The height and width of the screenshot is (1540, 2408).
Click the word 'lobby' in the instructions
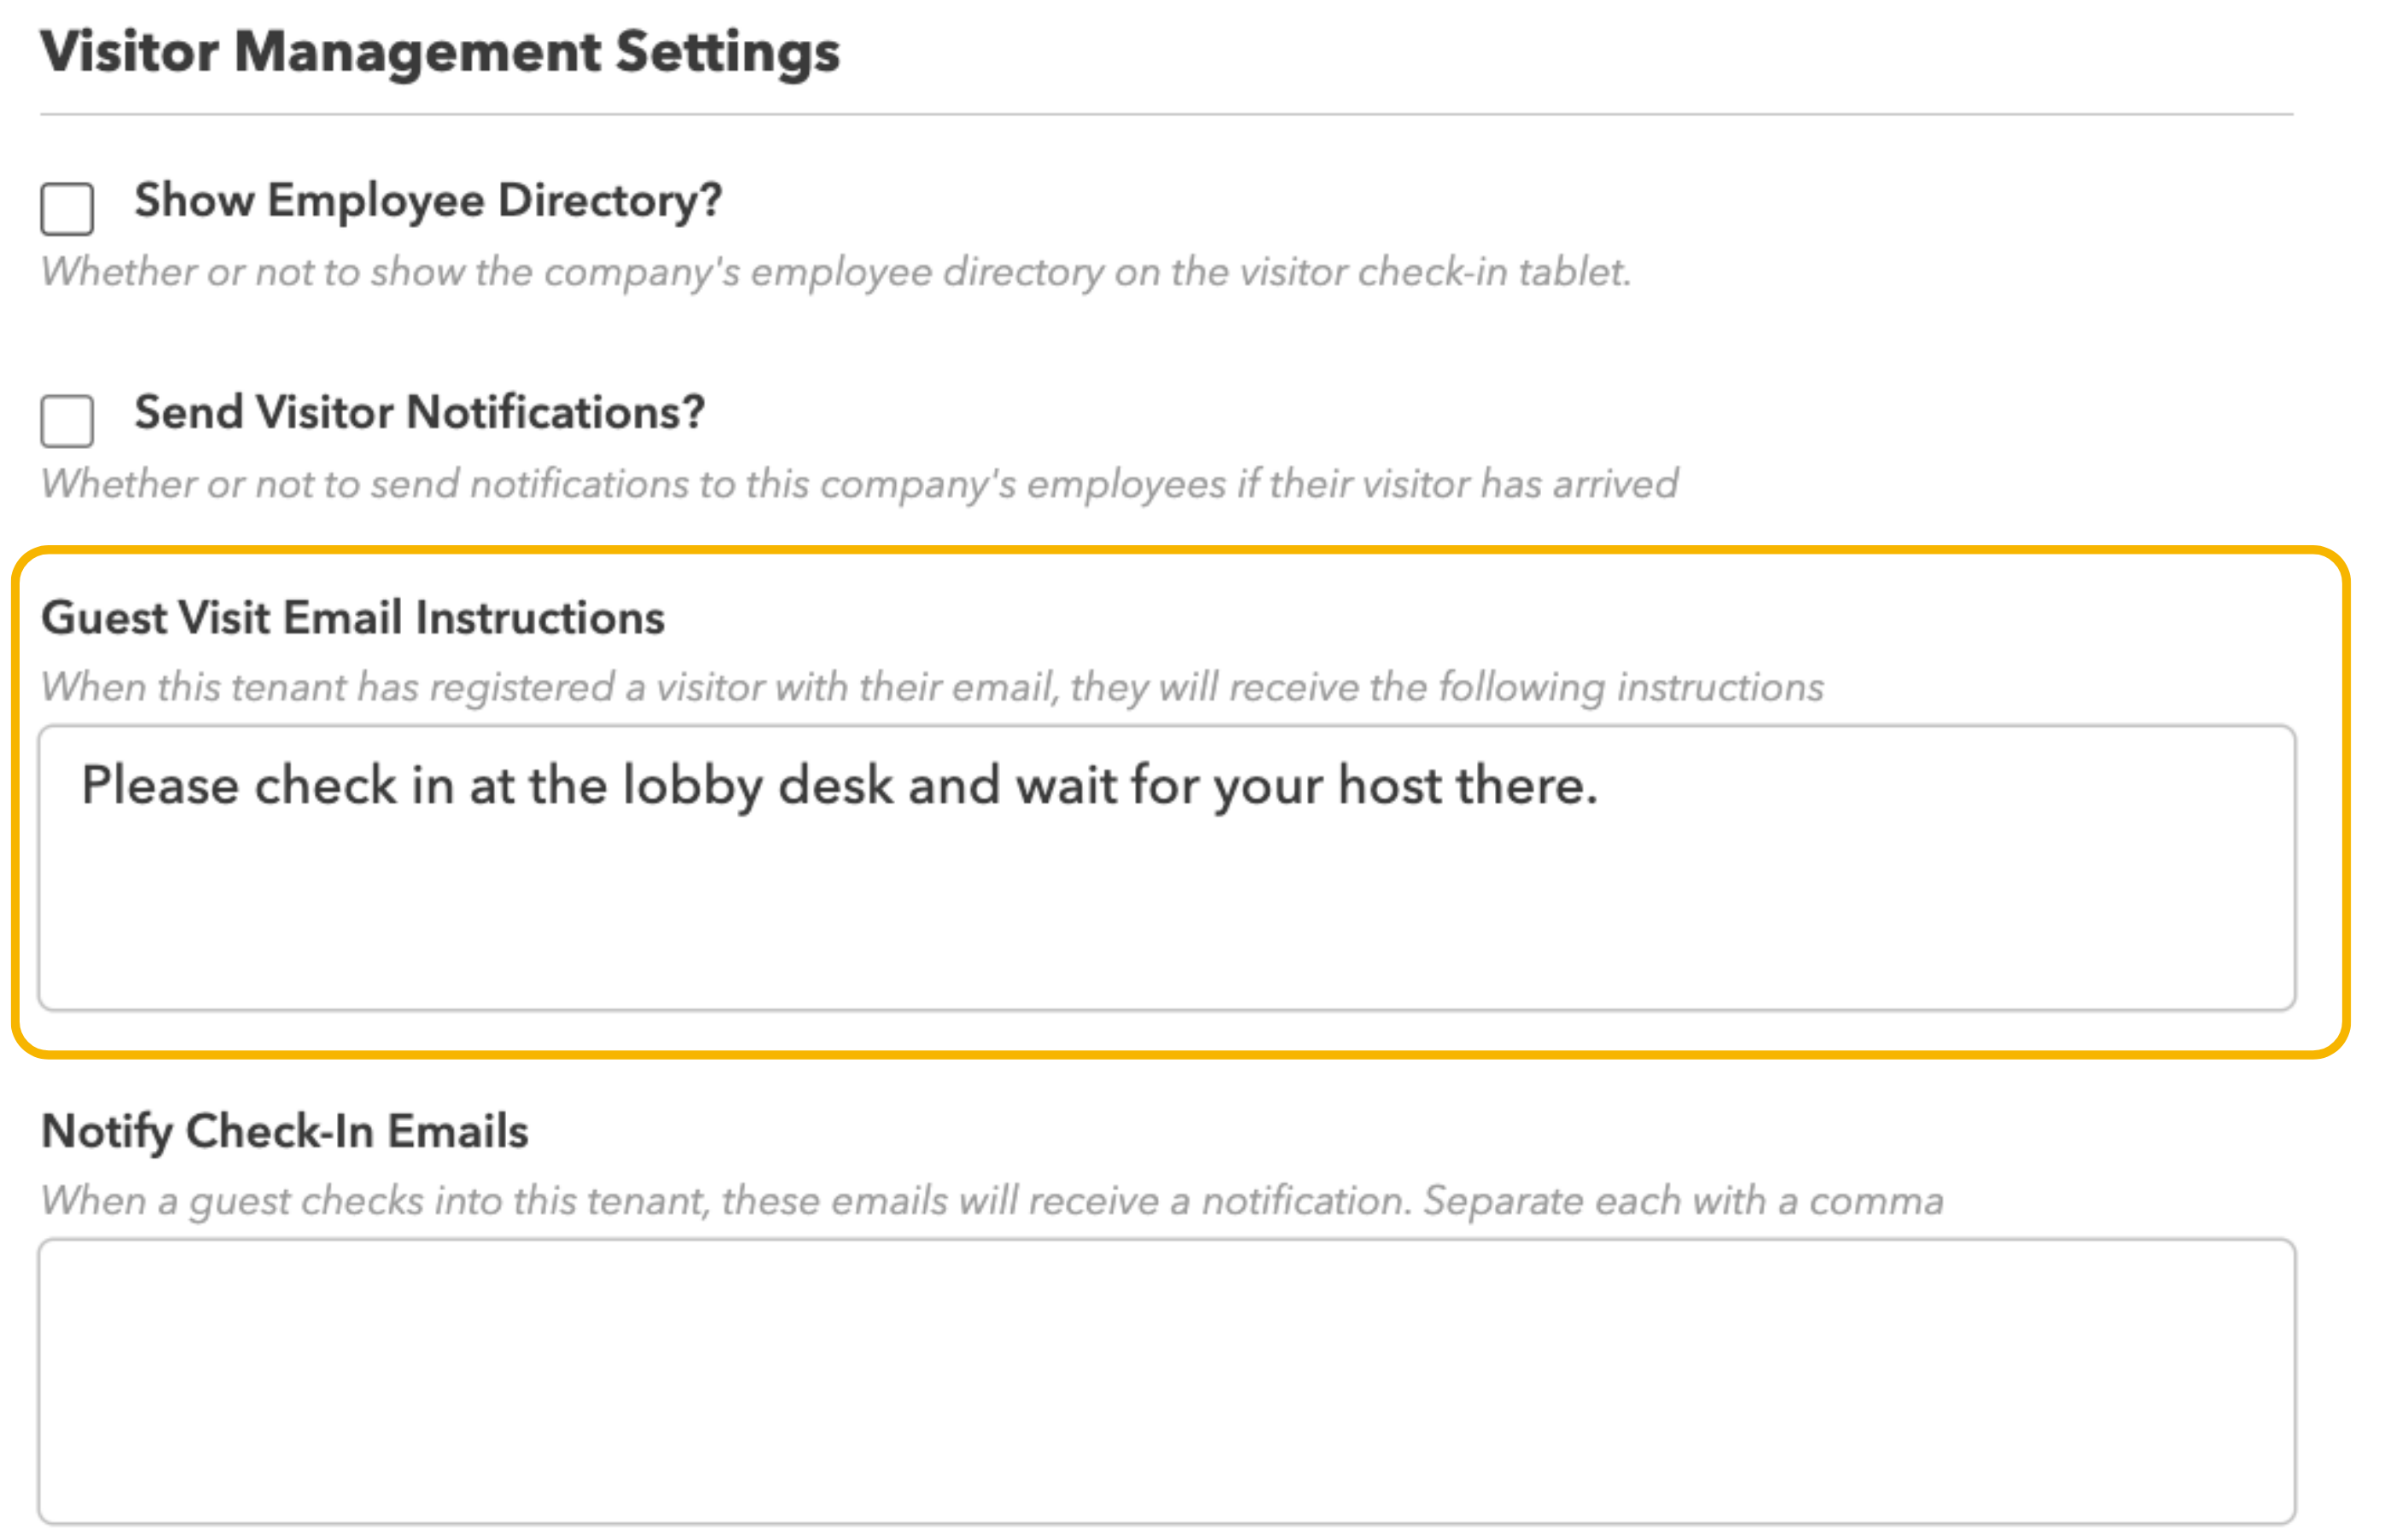point(693,786)
